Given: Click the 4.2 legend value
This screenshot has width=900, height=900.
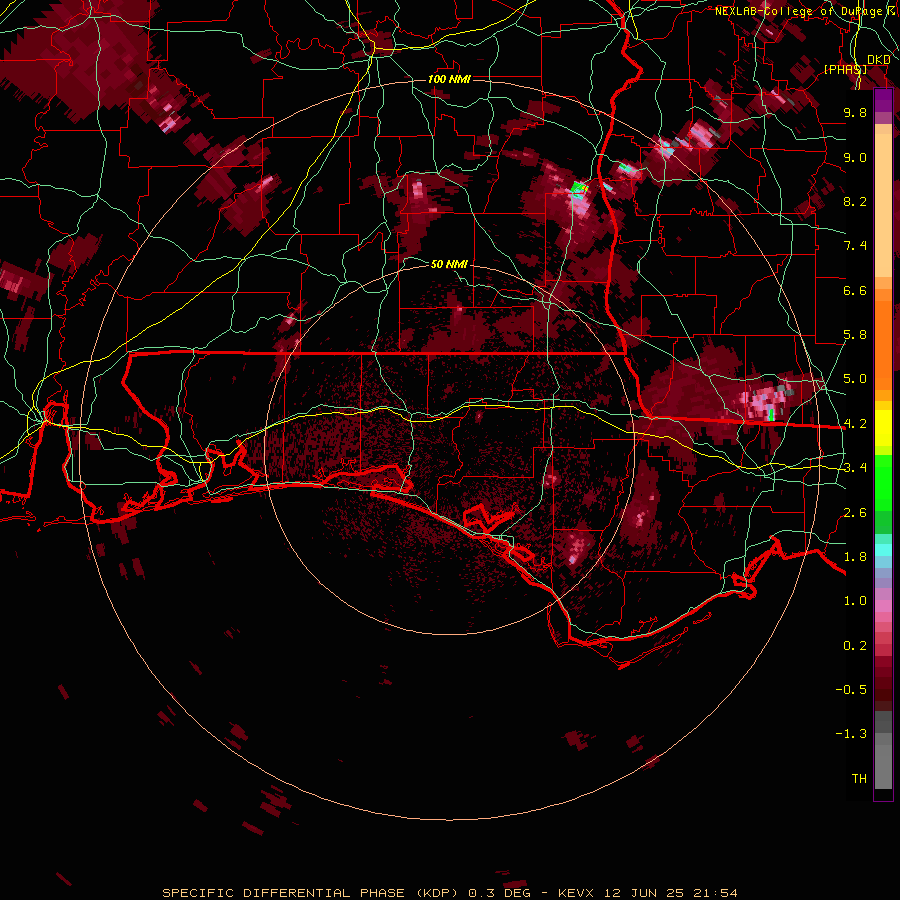Looking at the screenshot, I should click(x=855, y=424).
